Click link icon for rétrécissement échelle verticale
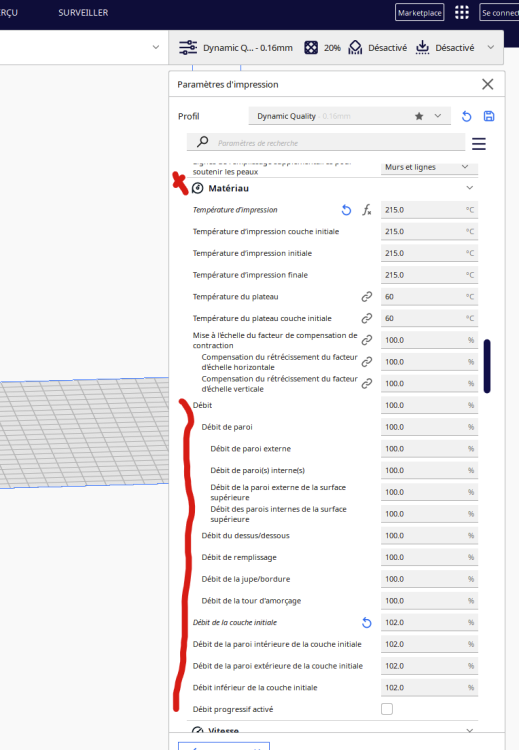 point(367,383)
